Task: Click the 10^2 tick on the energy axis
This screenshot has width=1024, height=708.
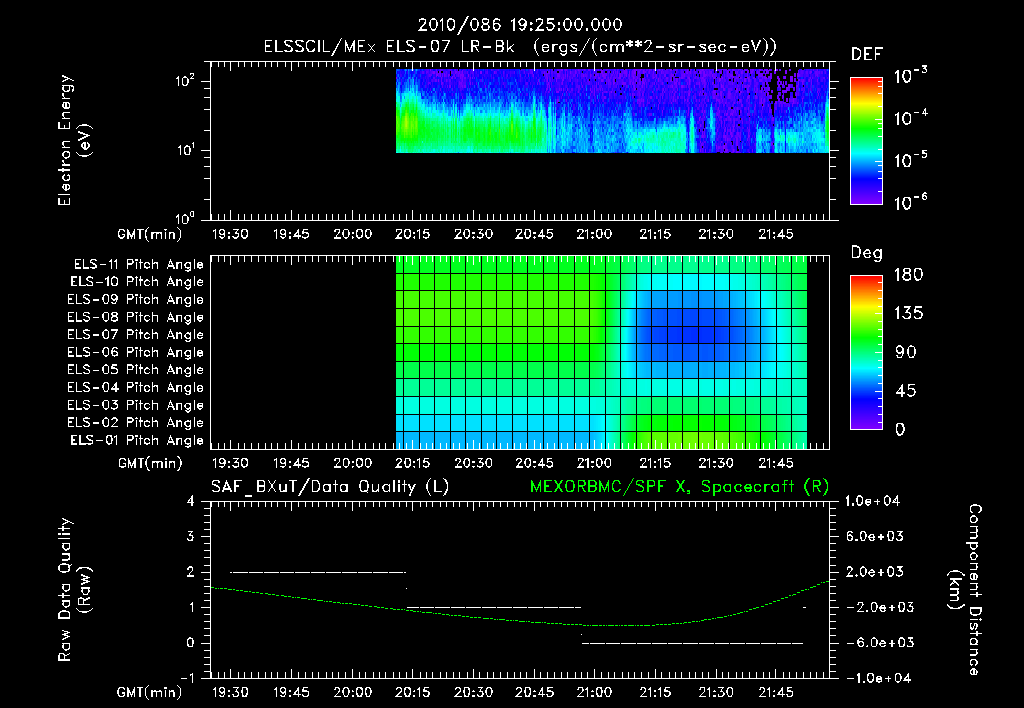Action: [185, 81]
